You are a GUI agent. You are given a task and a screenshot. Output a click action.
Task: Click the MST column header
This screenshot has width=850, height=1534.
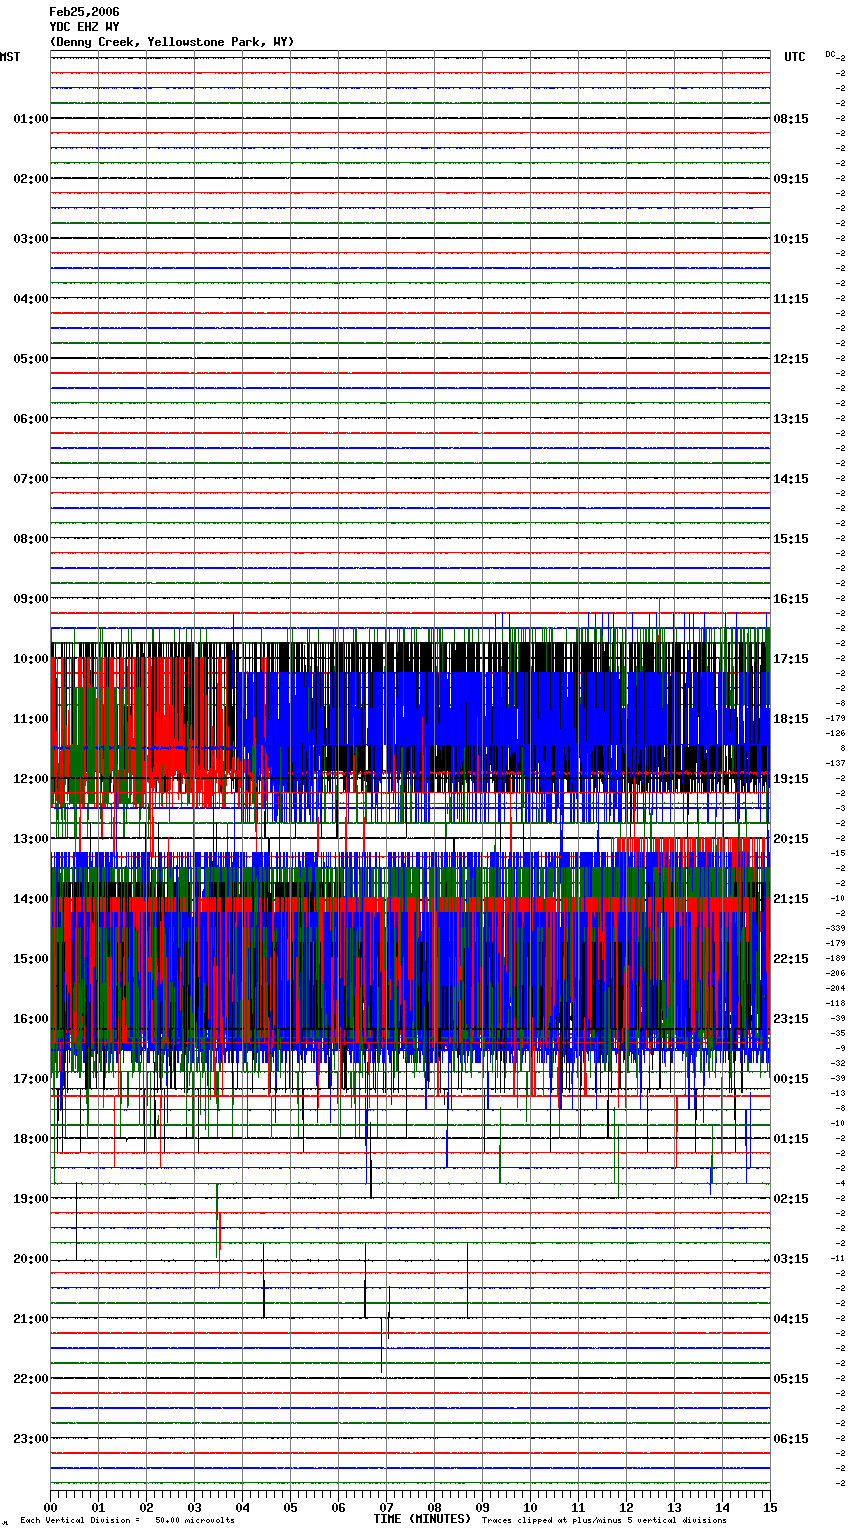[x=10, y=57]
